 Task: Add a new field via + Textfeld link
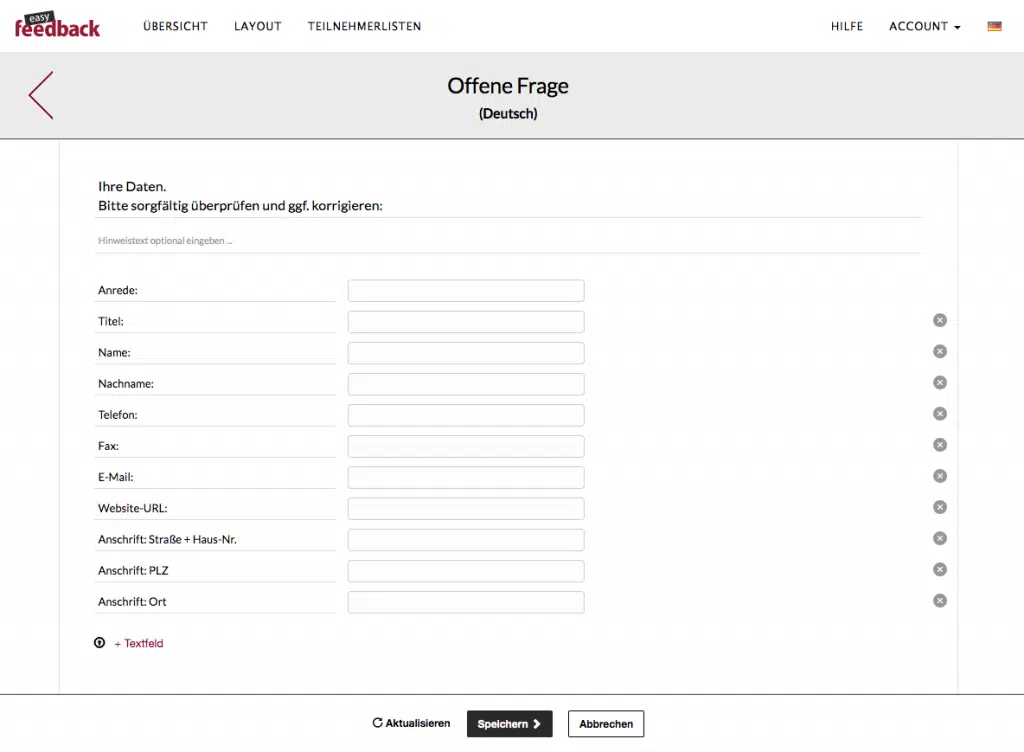pyautogui.click(x=138, y=644)
